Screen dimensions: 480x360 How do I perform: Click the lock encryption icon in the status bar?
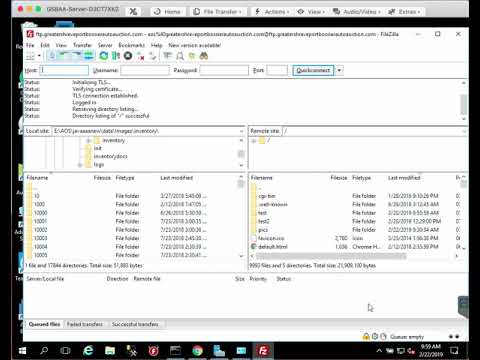point(366,337)
